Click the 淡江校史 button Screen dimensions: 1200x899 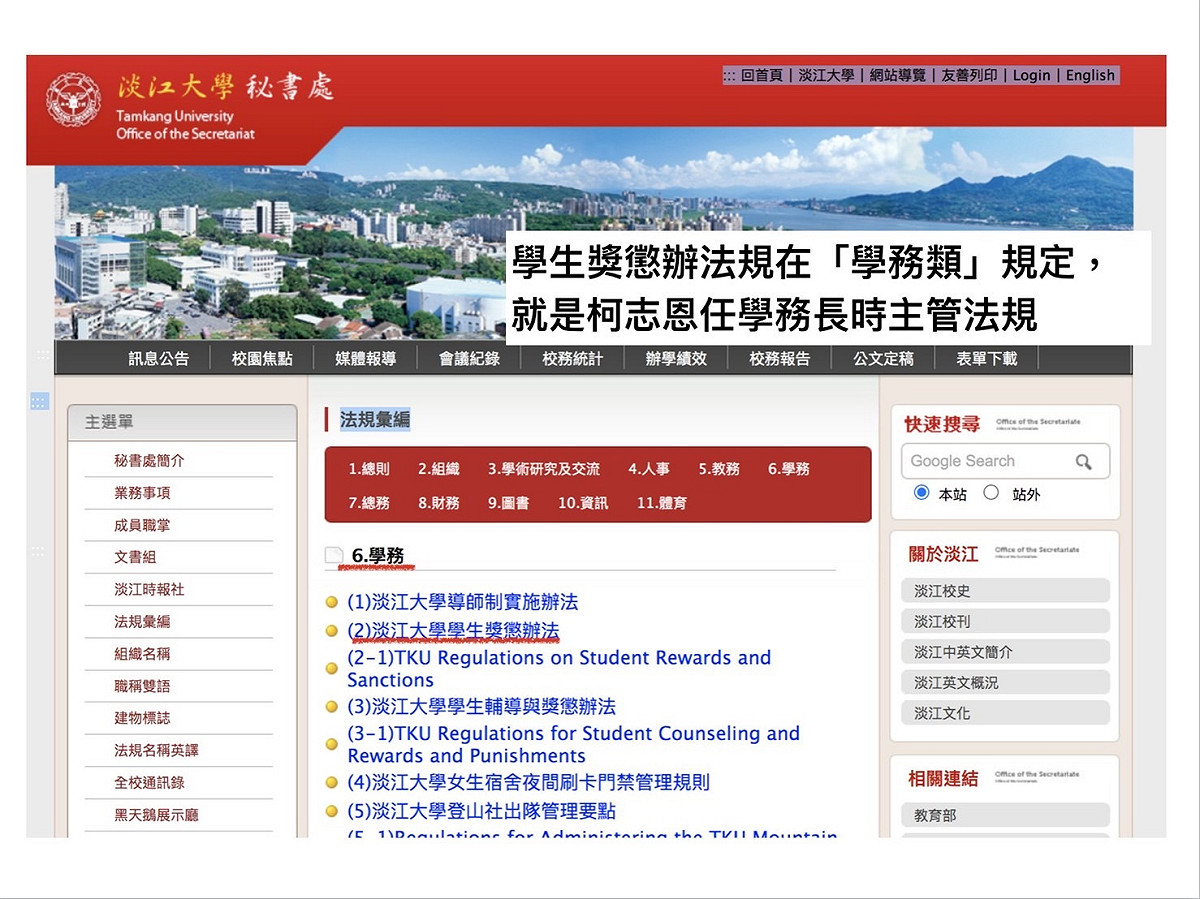pos(1005,591)
